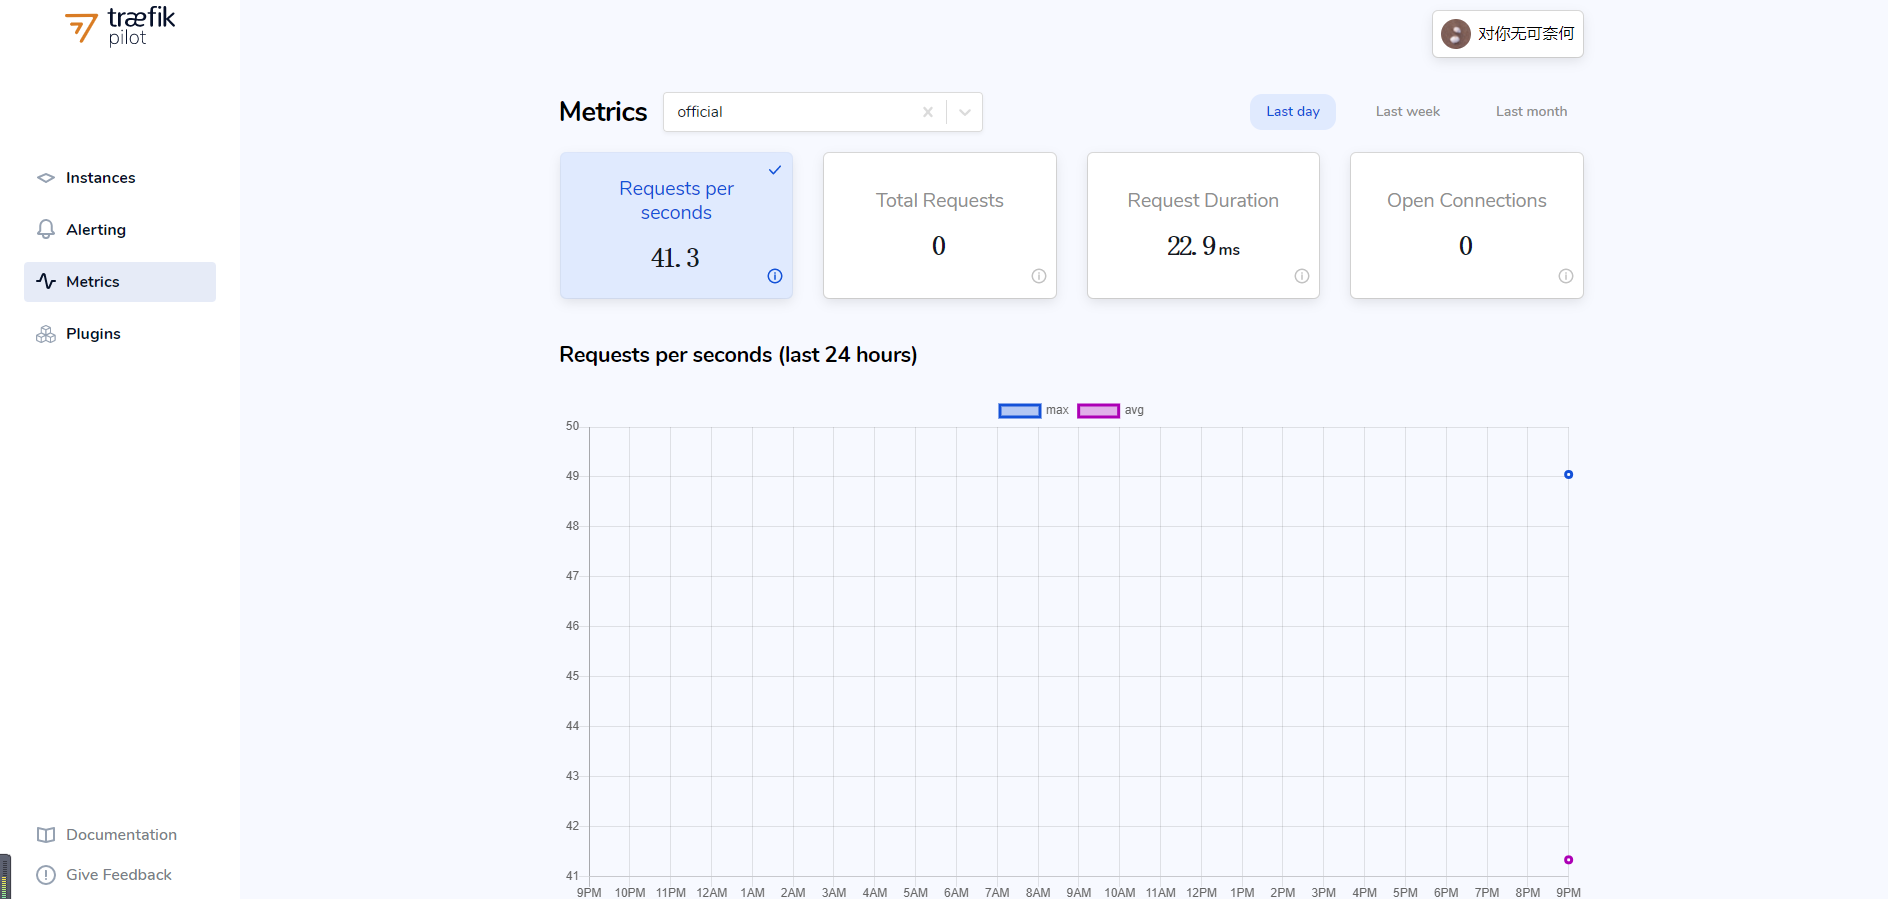Click the Give Feedback alert icon
This screenshot has height=899, width=1888.
tap(46, 875)
